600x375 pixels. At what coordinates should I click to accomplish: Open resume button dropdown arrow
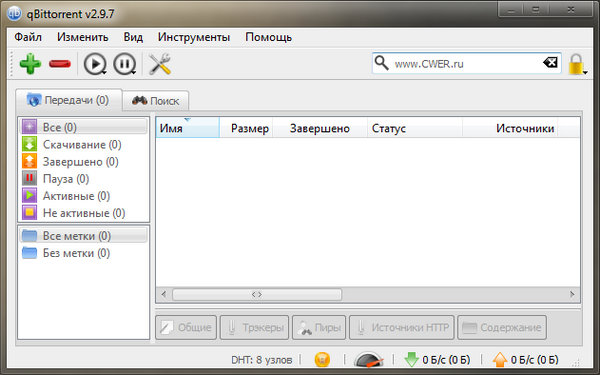(104, 72)
